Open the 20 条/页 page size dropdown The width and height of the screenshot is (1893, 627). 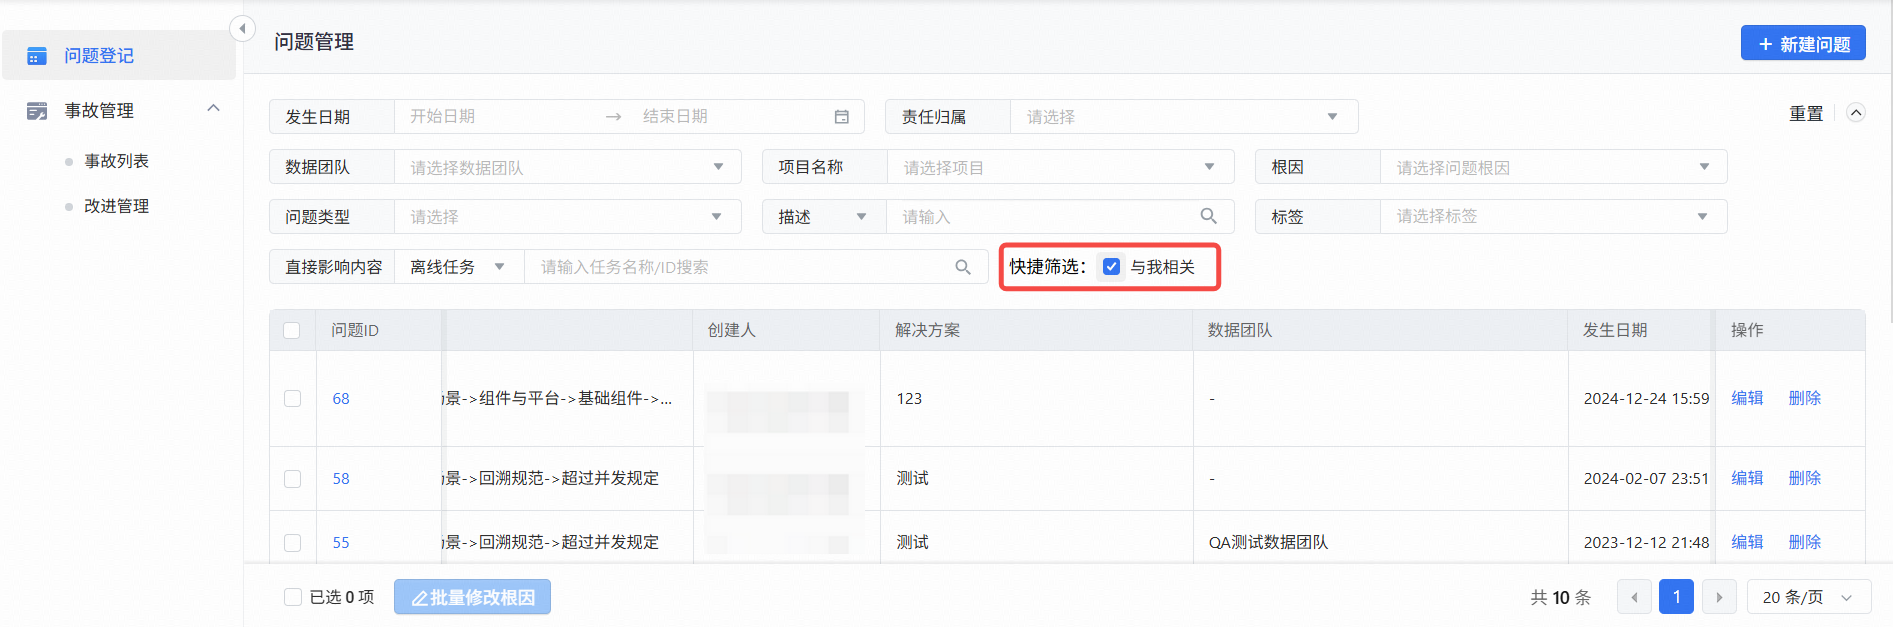(x=1808, y=597)
